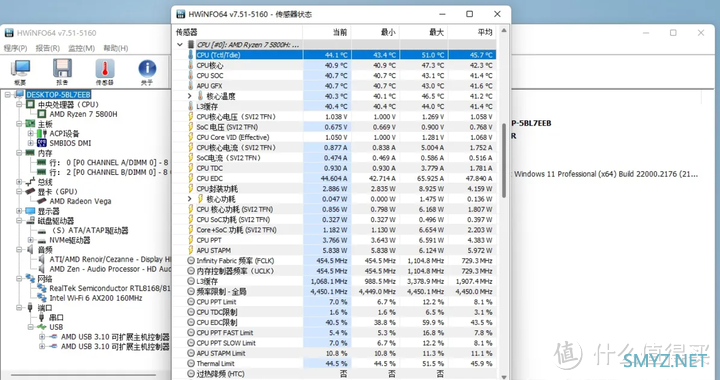Open the 监控(M) menu

click(x=81, y=48)
